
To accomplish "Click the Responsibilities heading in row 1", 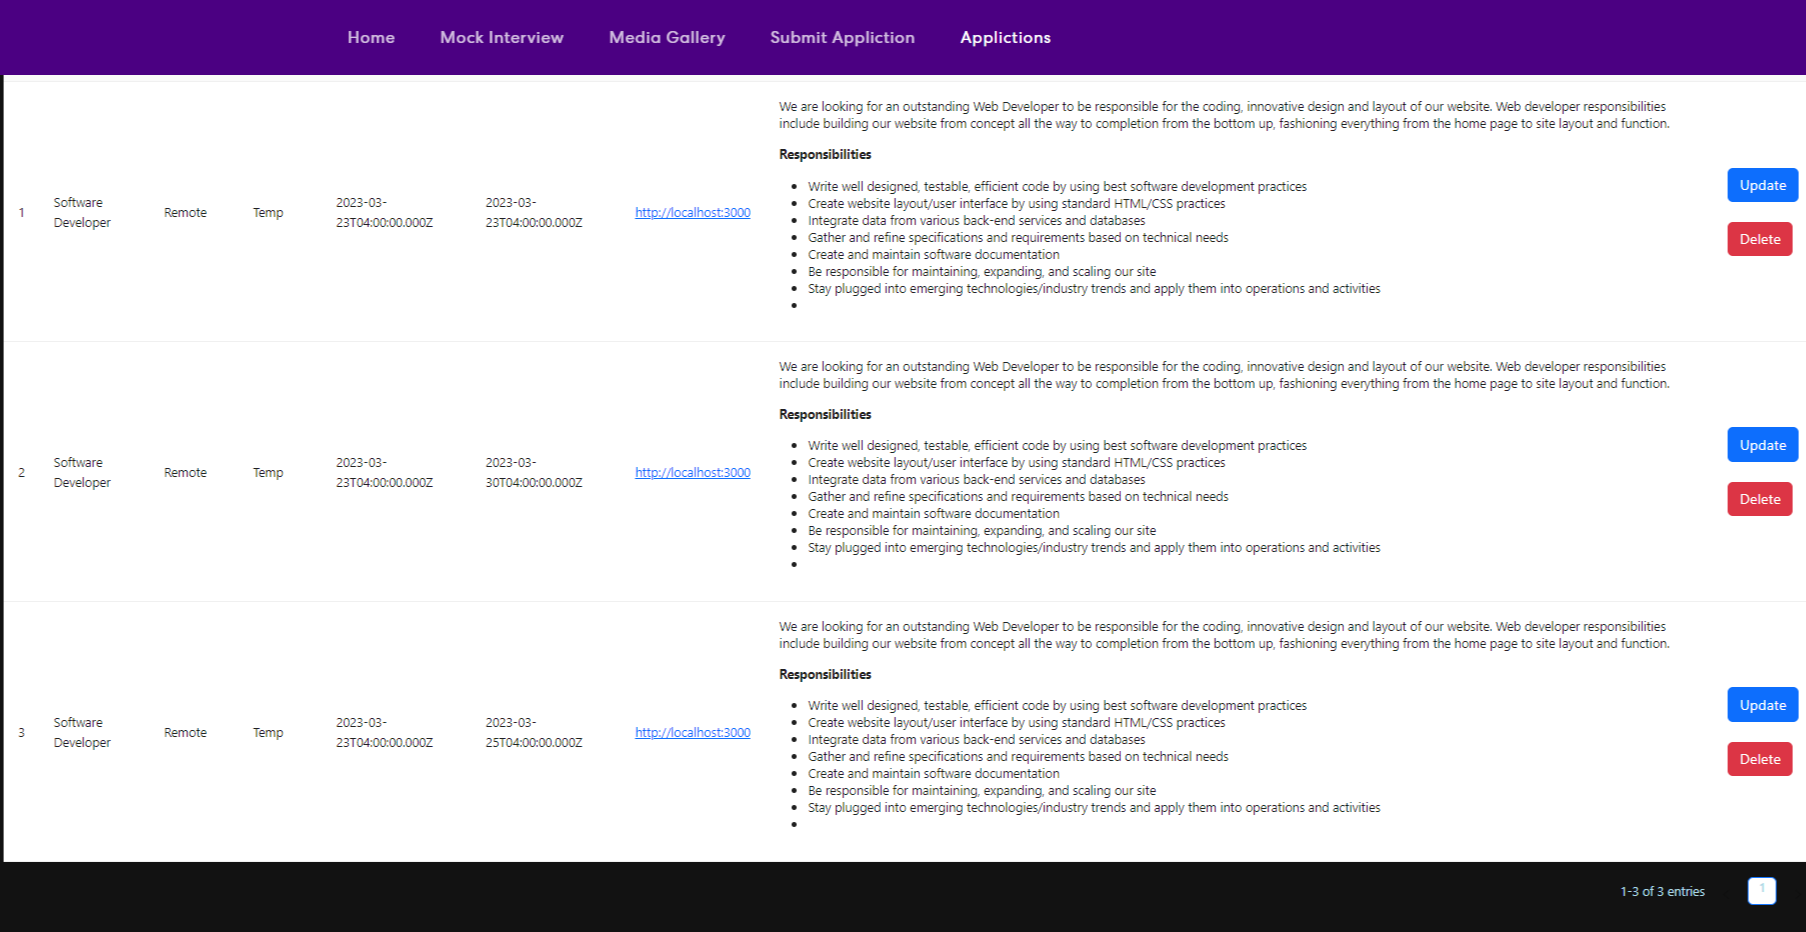I will tap(824, 154).
